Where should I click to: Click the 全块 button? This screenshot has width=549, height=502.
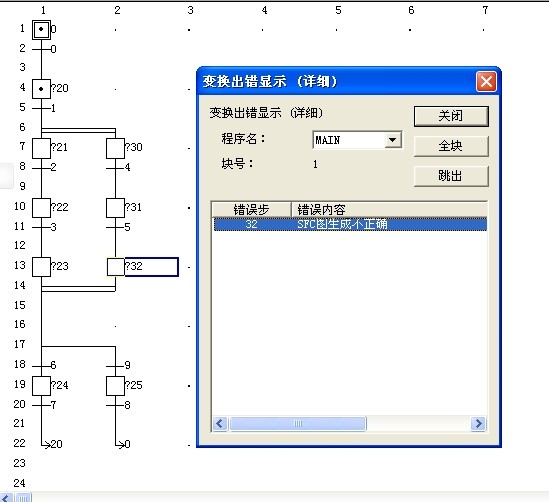451,146
